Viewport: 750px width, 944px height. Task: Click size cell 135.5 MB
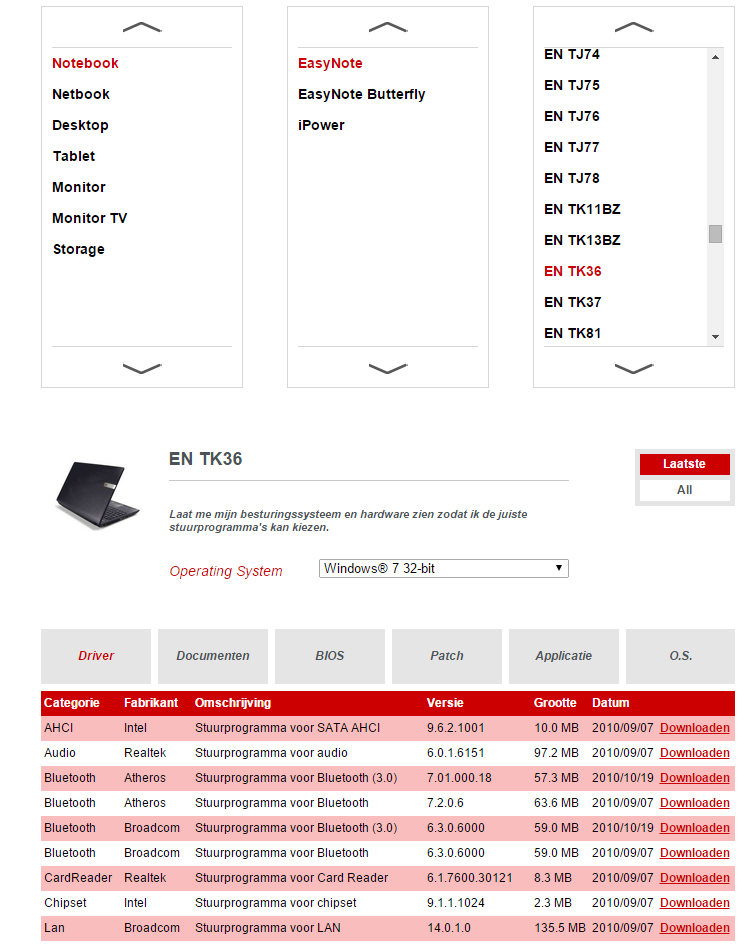tap(560, 928)
